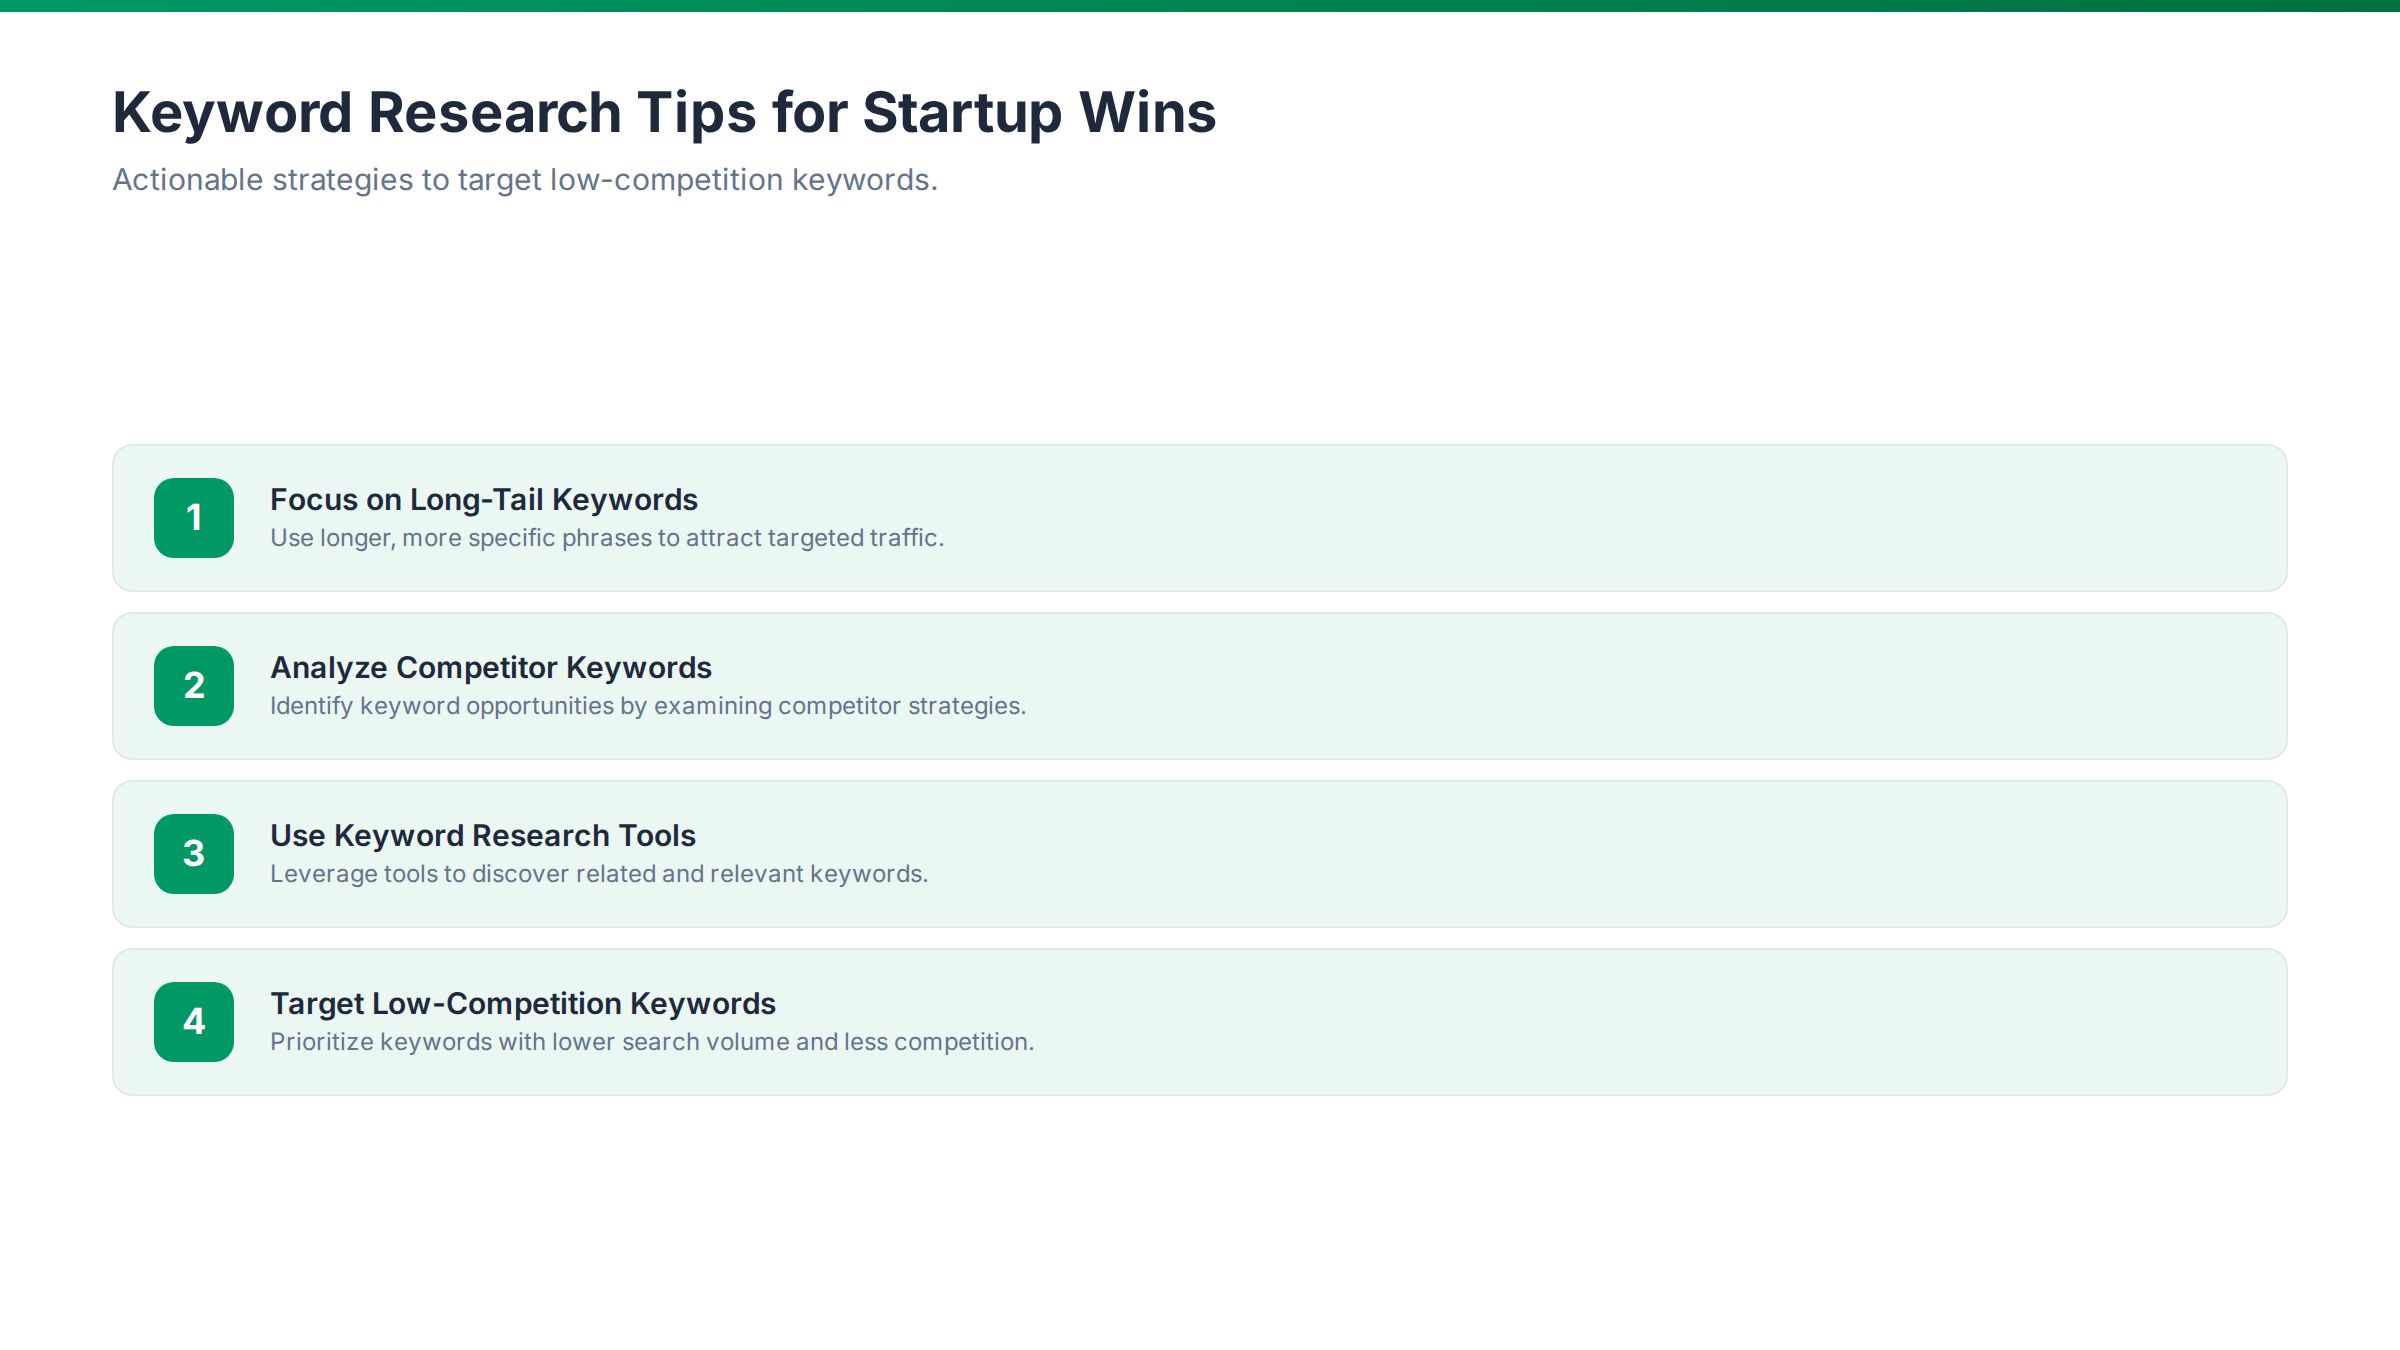Click the badge next to Use Keyword Research Tools
Screen dimensions: 2400x1350
[x=194, y=853]
